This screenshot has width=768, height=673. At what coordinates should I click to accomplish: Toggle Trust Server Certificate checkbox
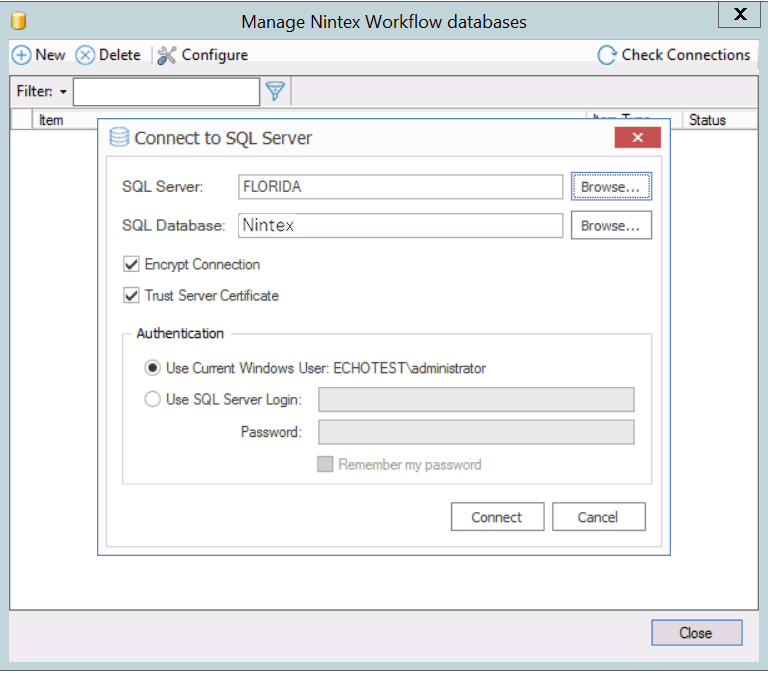tap(130, 296)
